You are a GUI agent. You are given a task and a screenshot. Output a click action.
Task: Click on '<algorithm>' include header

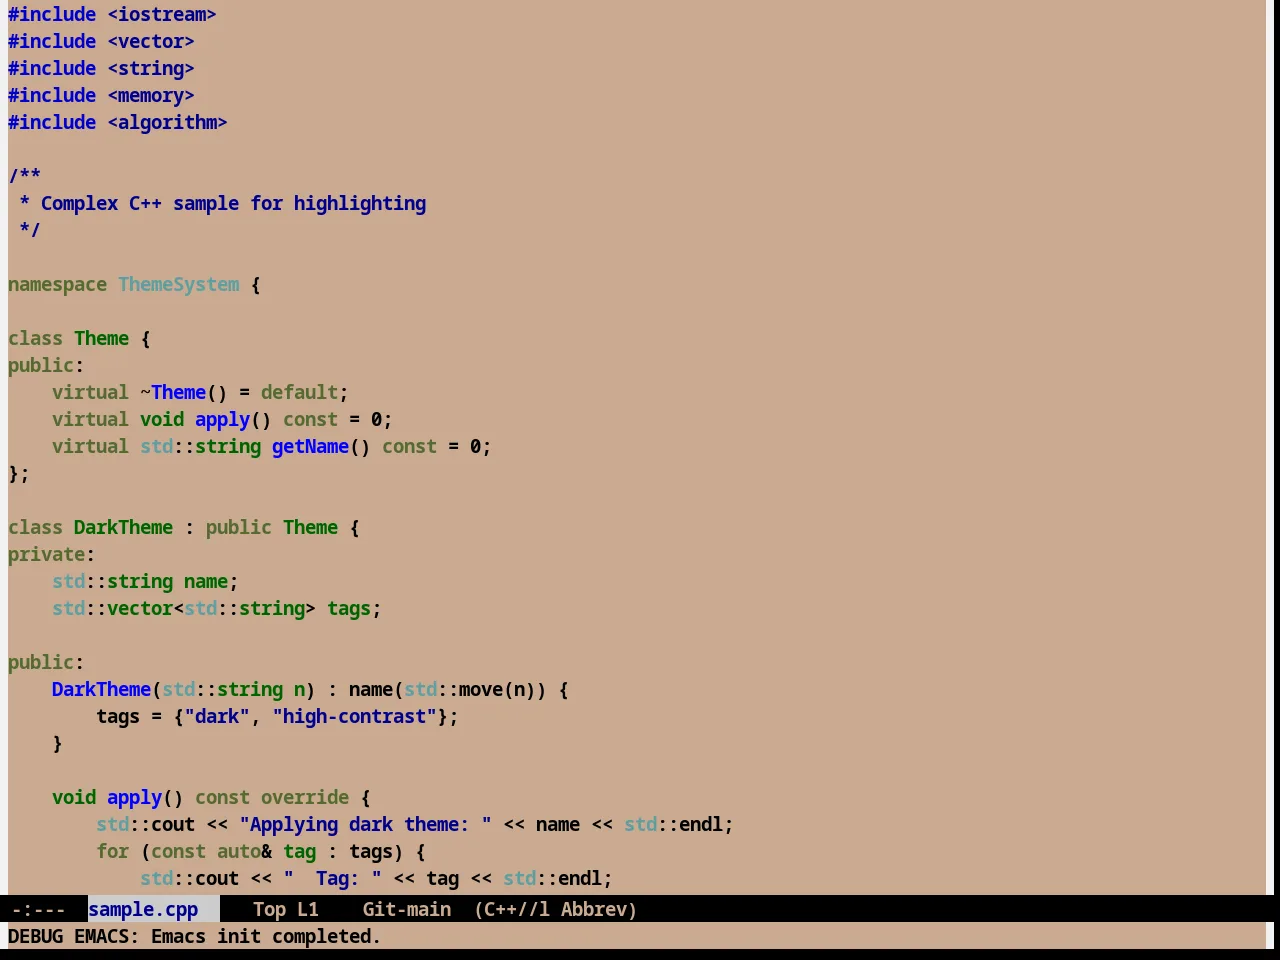167,122
